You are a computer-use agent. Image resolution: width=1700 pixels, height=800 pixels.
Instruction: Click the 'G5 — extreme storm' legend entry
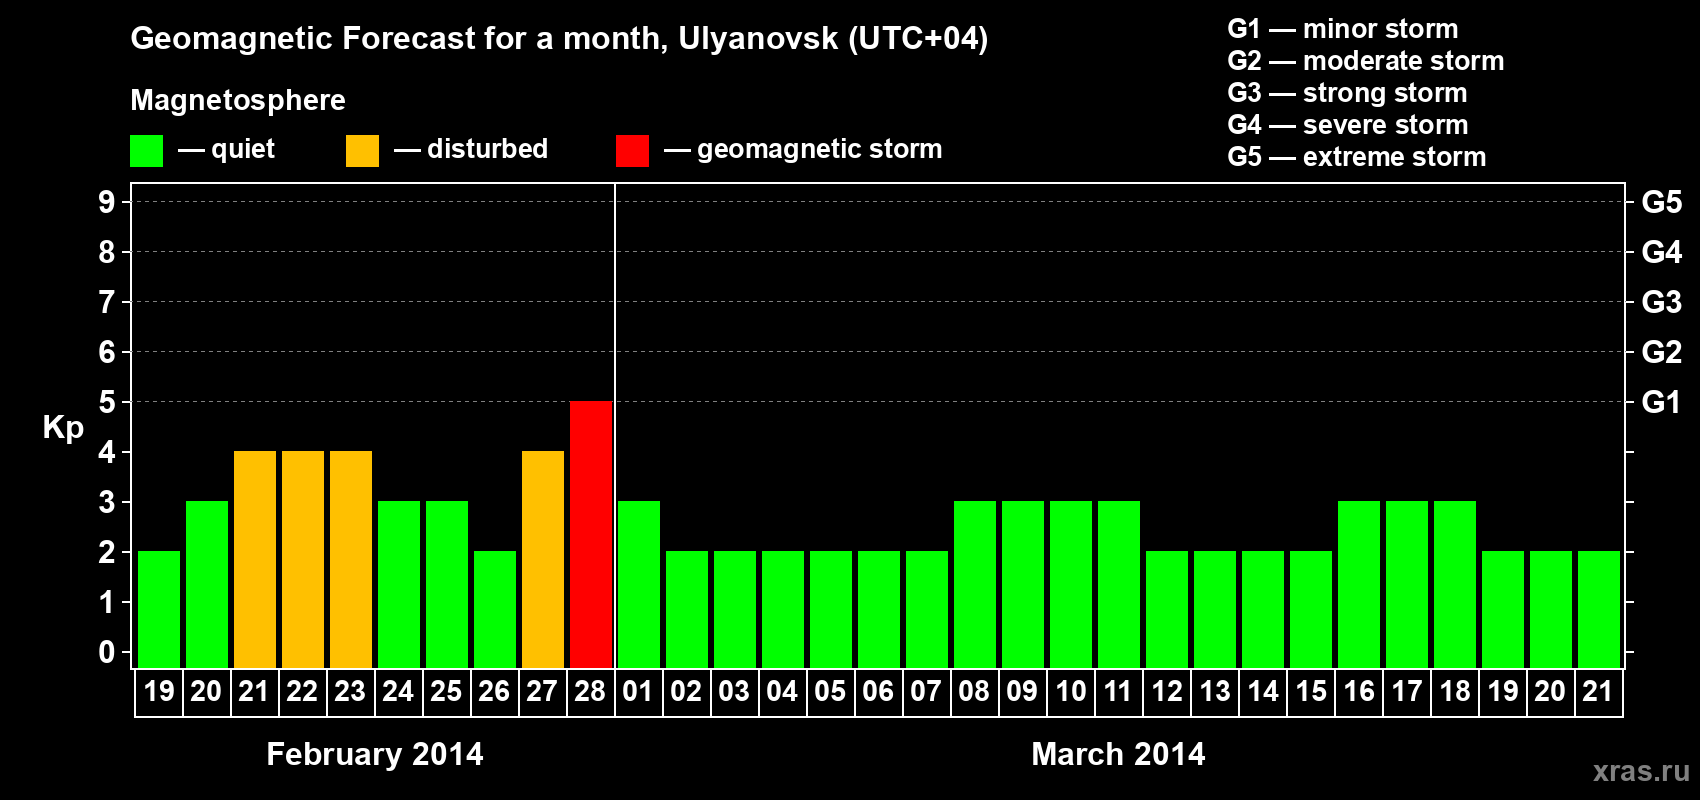[1357, 157]
